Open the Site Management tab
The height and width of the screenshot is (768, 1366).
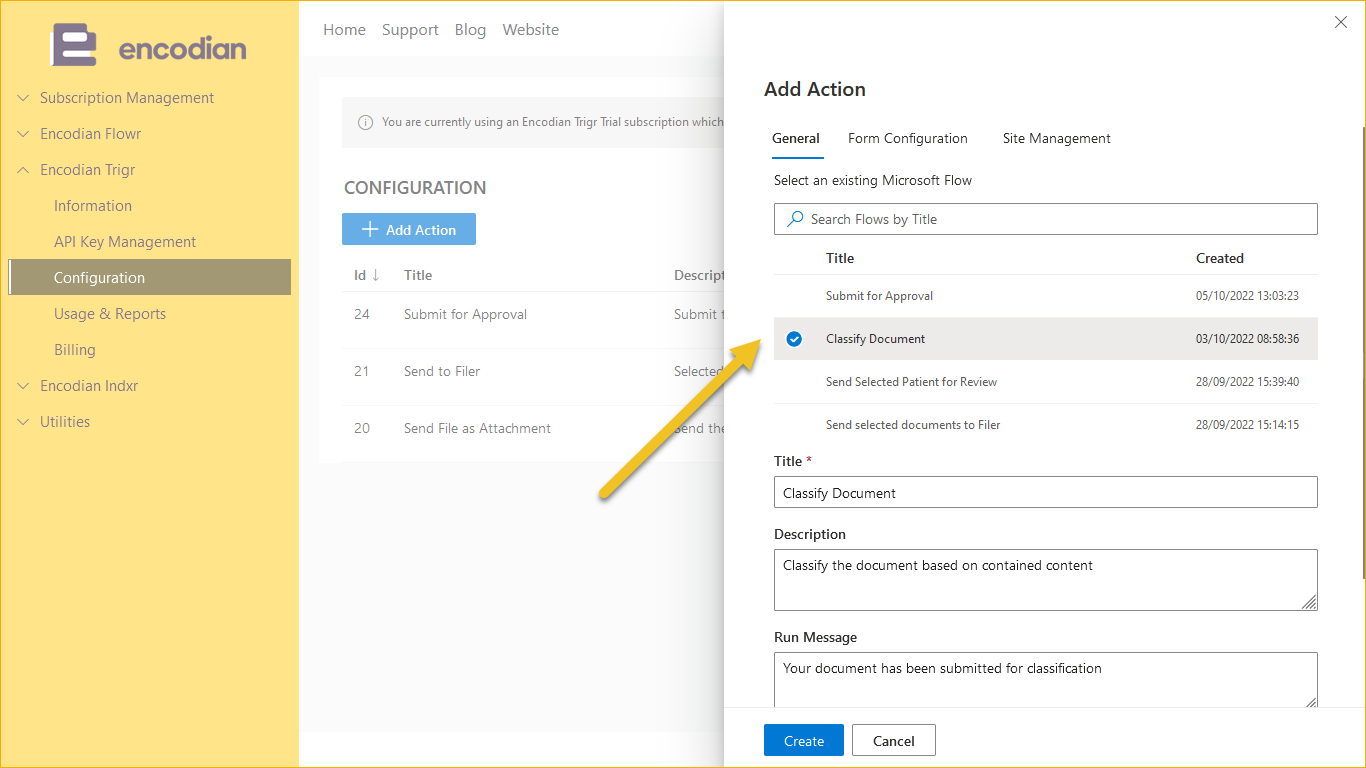point(1056,139)
